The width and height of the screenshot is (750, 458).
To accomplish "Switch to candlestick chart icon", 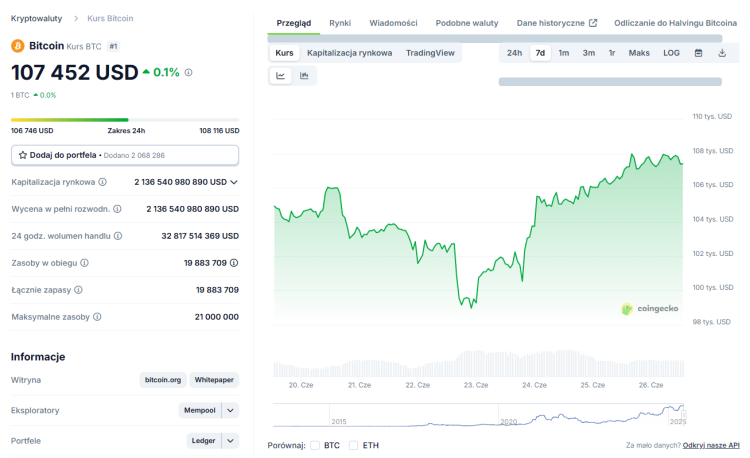I will point(304,75).
